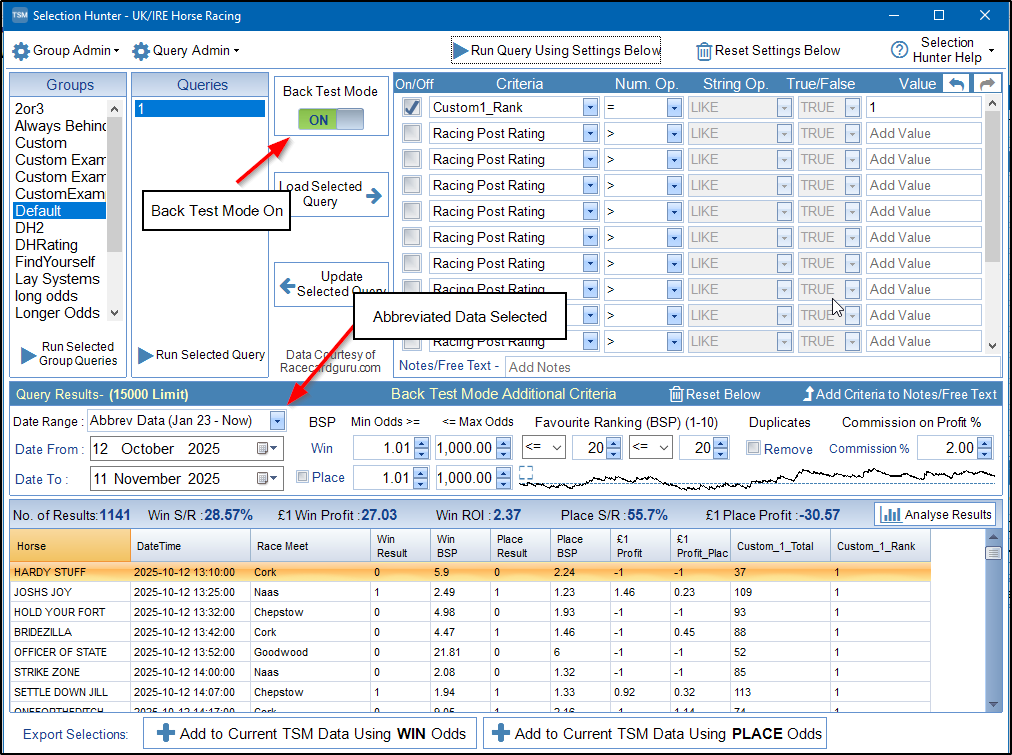
Task: Click Date From calendar picker icon
Action: click(x=265, y=449)
